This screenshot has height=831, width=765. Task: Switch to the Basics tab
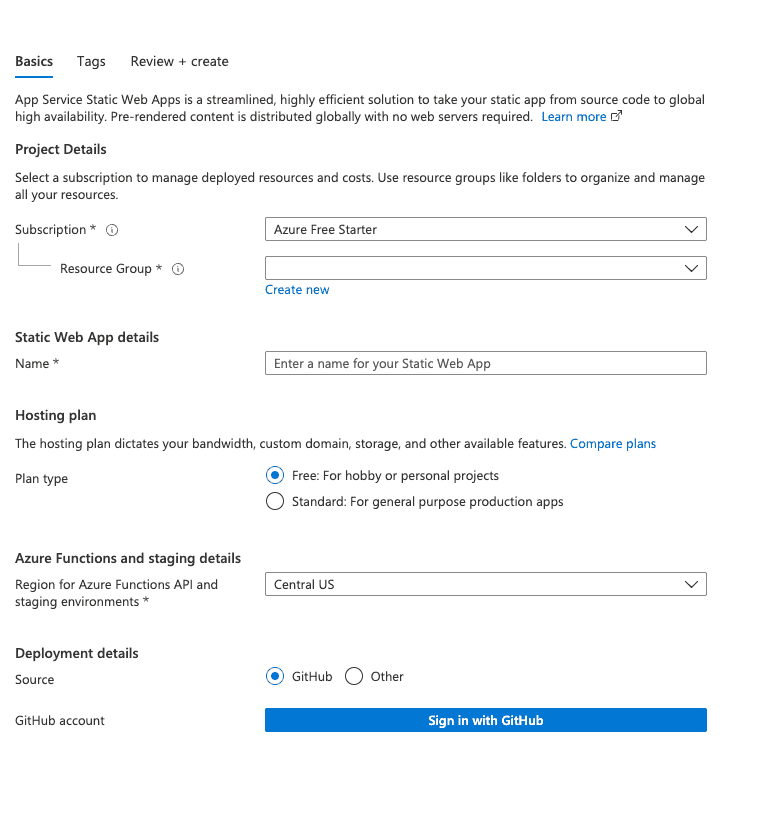(34, 61)
